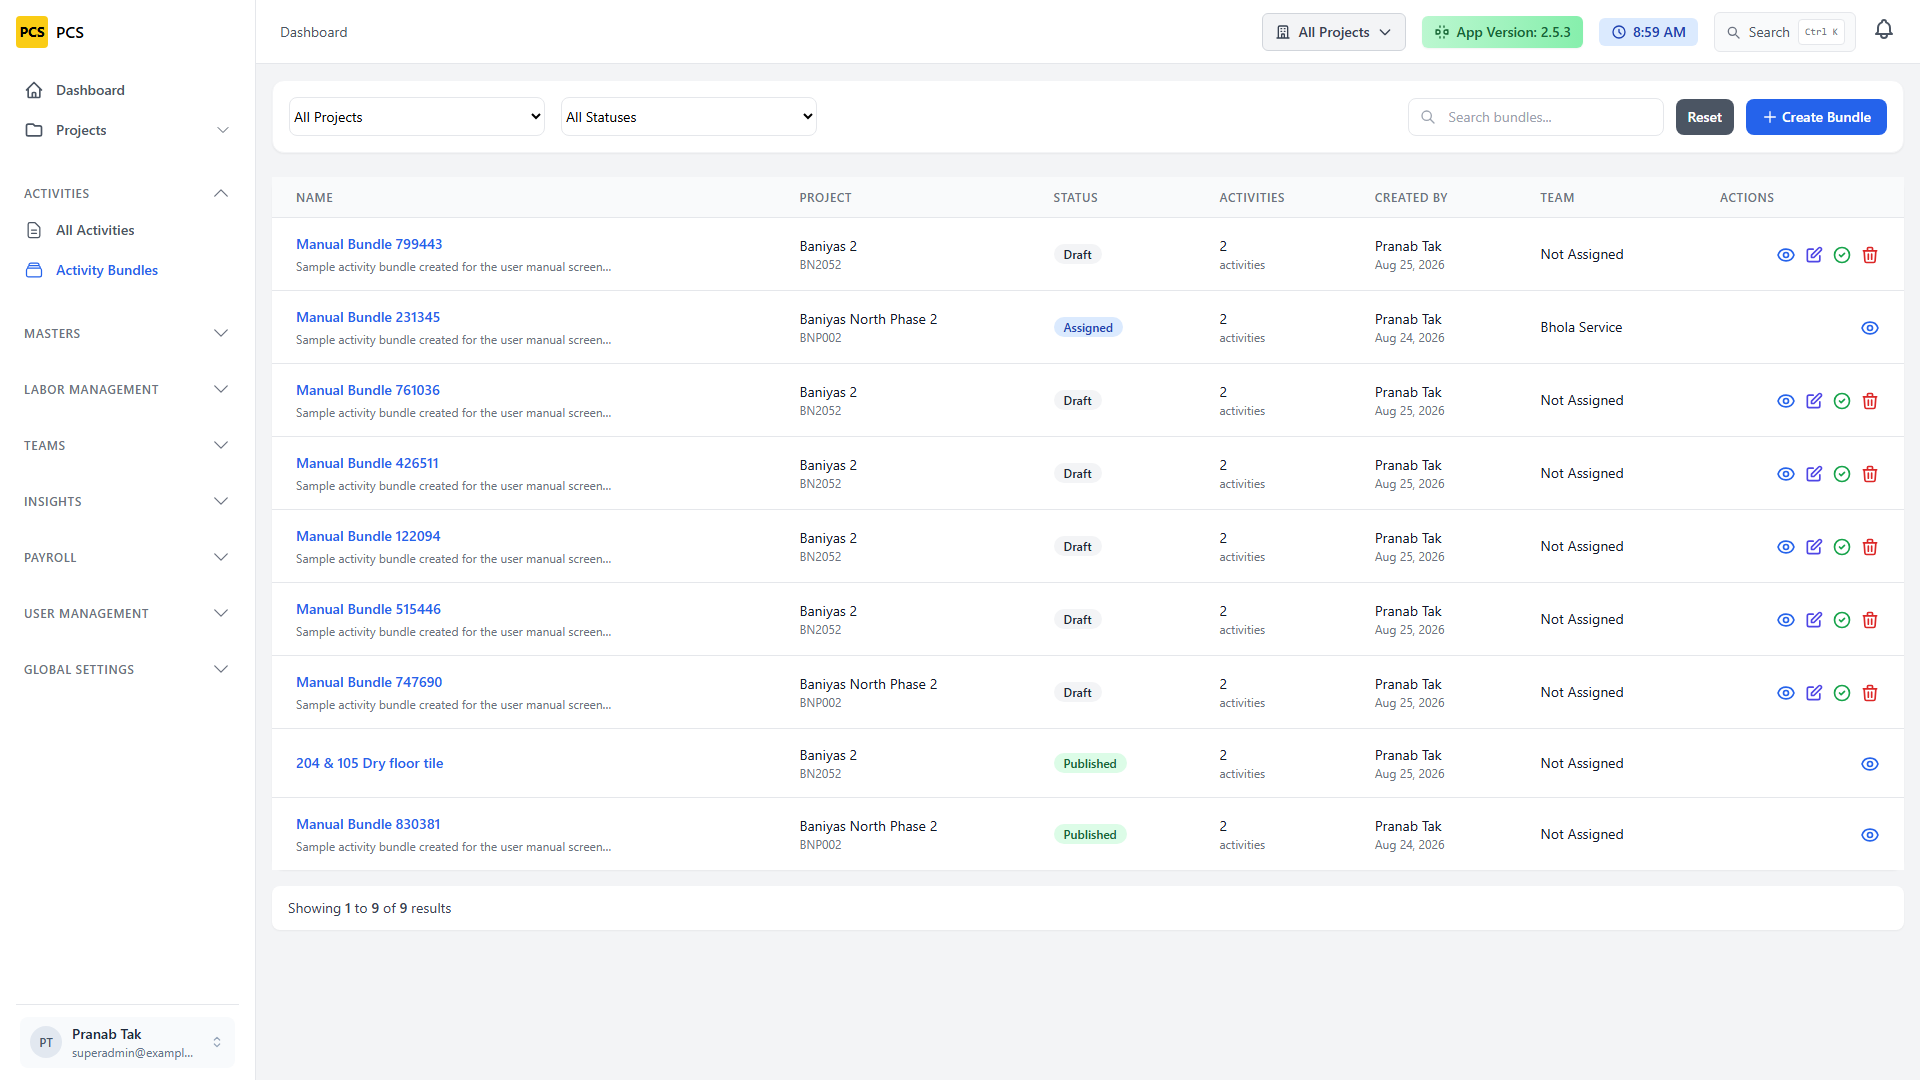The height and width of the screenshot is (1080, 1920).
Task: View details of Manual Bundle 799443 via eye icon
Action: click(1786, 255)
